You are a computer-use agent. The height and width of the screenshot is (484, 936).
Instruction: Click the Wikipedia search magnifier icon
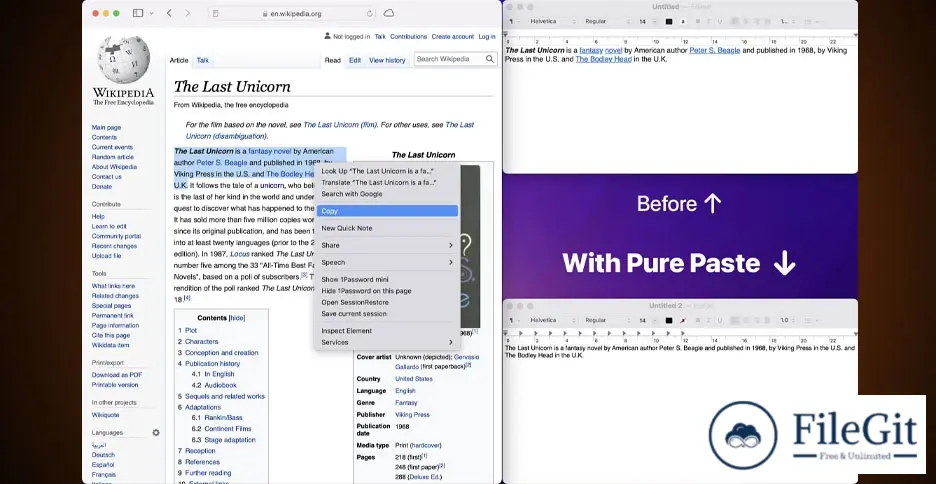489,59
